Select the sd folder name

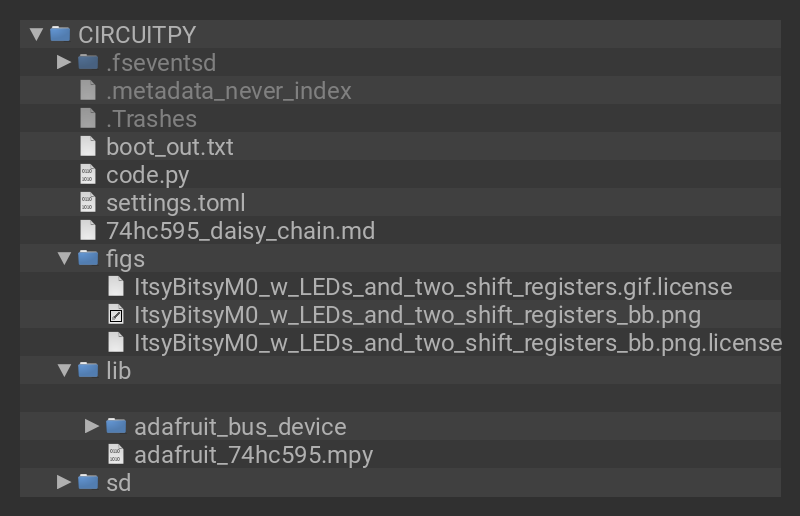tap(118, 483)
